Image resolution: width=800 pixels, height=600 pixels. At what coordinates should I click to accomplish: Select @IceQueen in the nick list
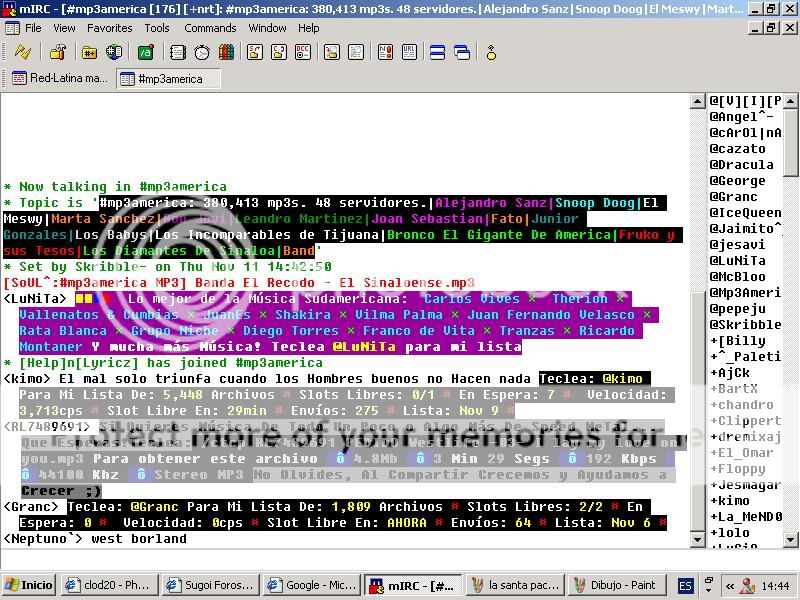click(745, 213)
